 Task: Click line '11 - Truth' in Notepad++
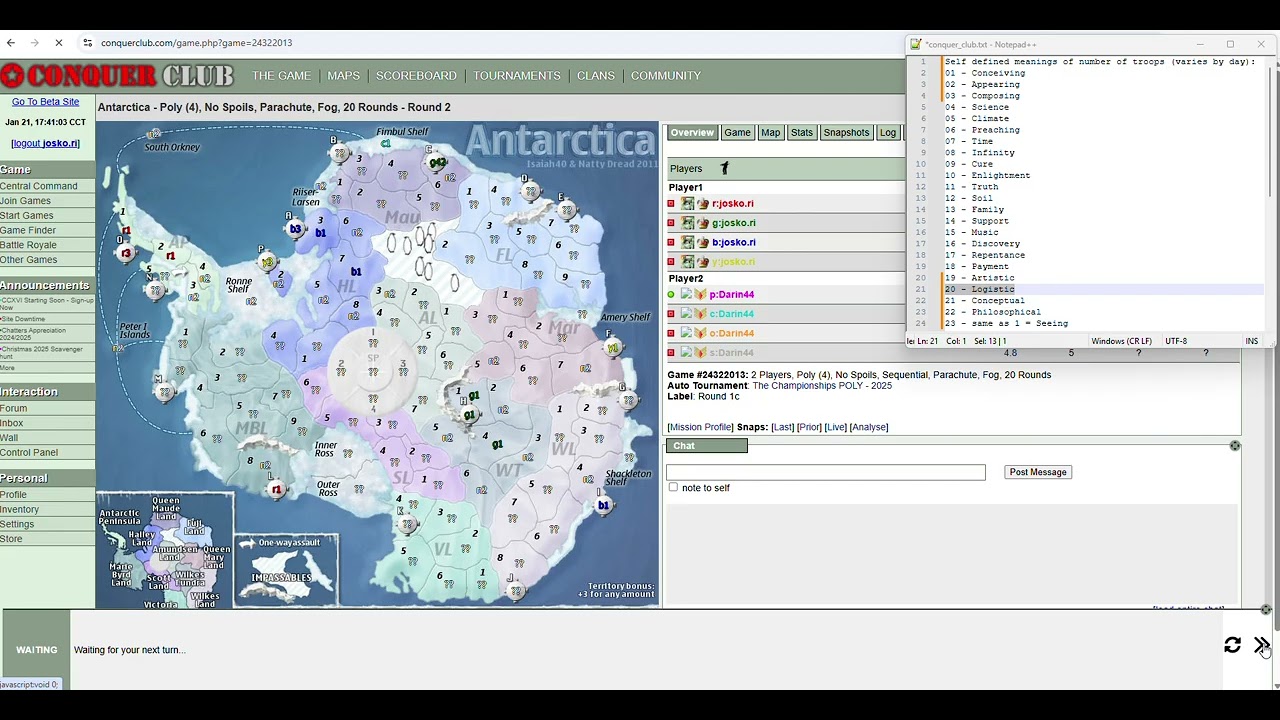pos(972,187)
